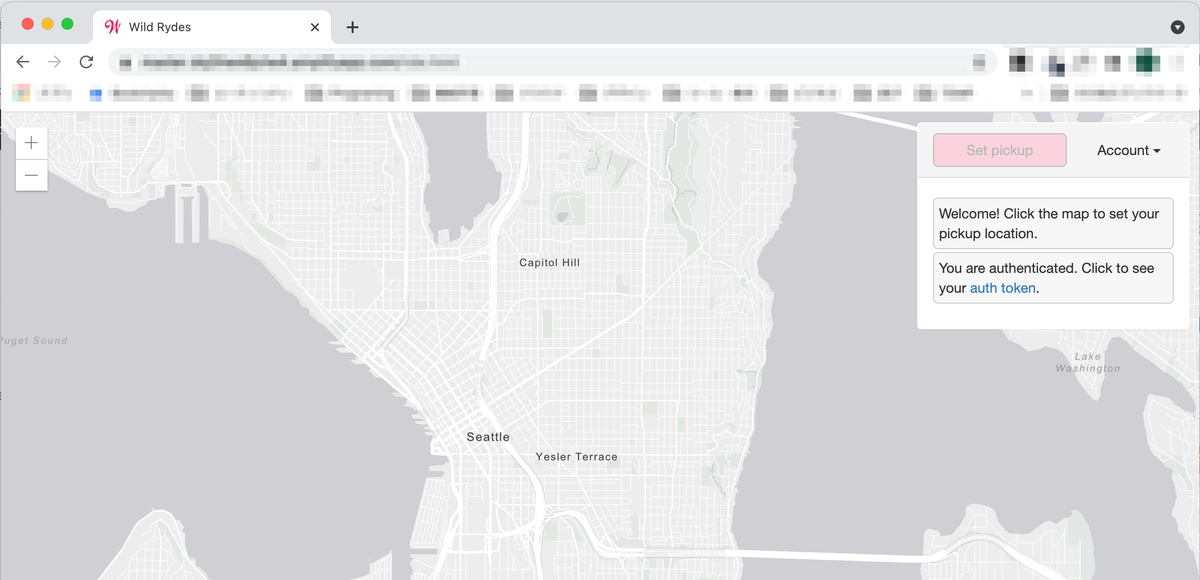Click the 'You are authenticated' message box
This screenshot has width=1200, height=580.
pyautogui.click(x=1053, y=278)
